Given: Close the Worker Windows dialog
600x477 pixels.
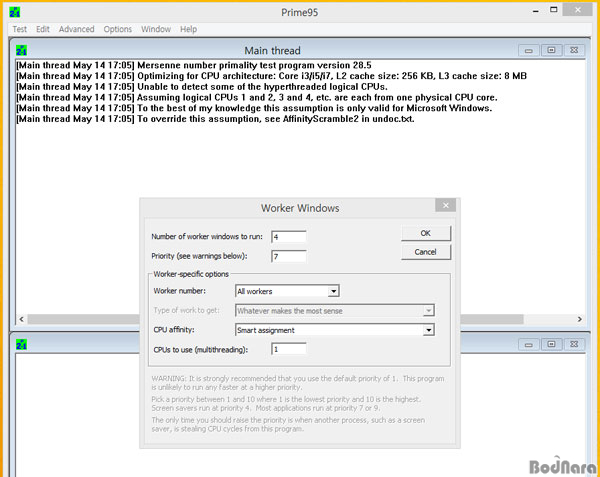Looking at the screenshot, I should click(x=445, y=205).
